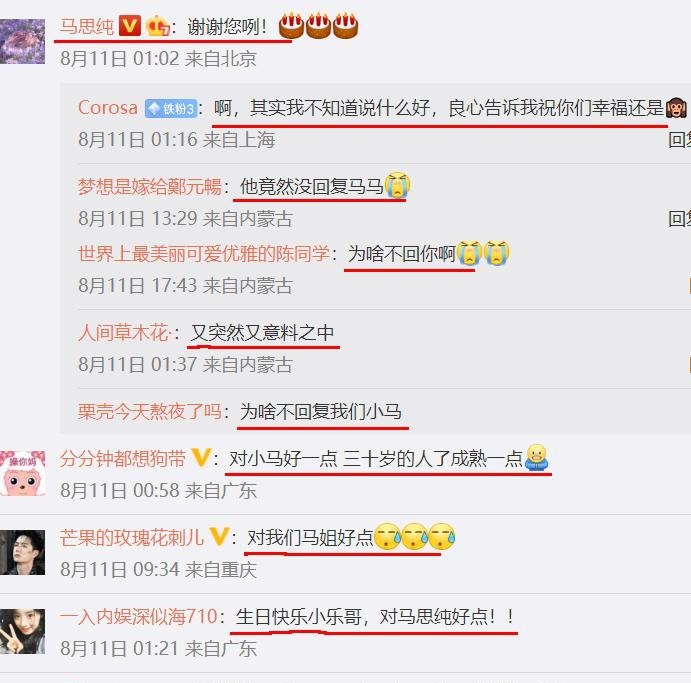Click the monkey emoji ending Corosa's comment
Image resolution: width=691 pixels, height=683 pixels.
pyautogui.click(x=676, y=108)
